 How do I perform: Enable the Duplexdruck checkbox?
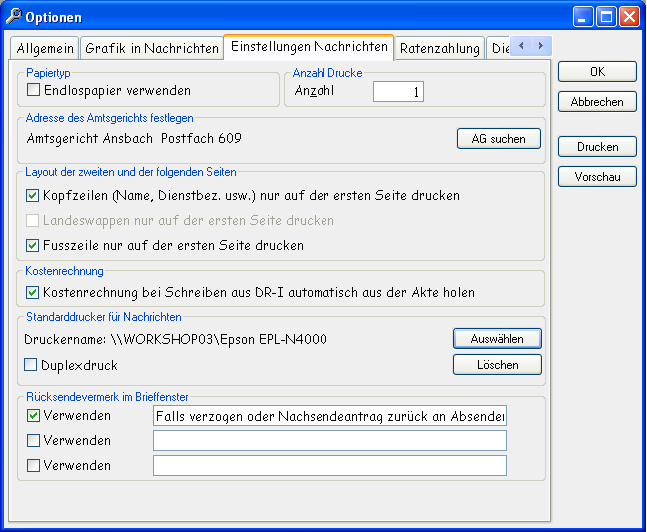tap(31, 365)
